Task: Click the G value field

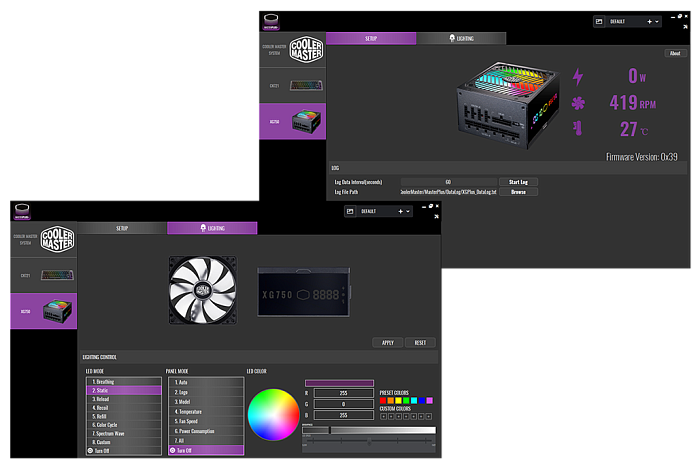Action: coord(344,404)
